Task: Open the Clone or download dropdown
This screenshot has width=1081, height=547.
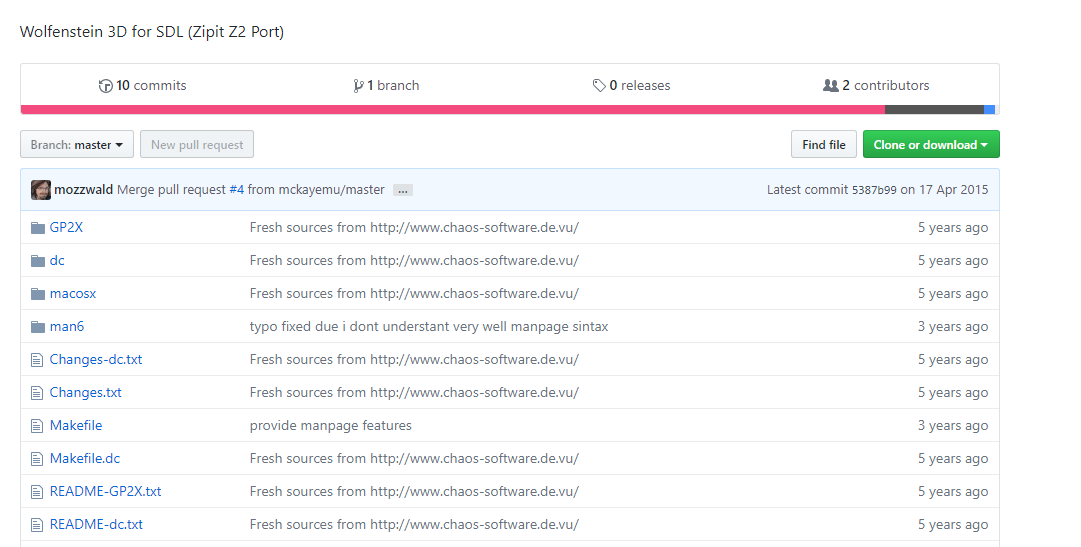Action: point(931,144)
